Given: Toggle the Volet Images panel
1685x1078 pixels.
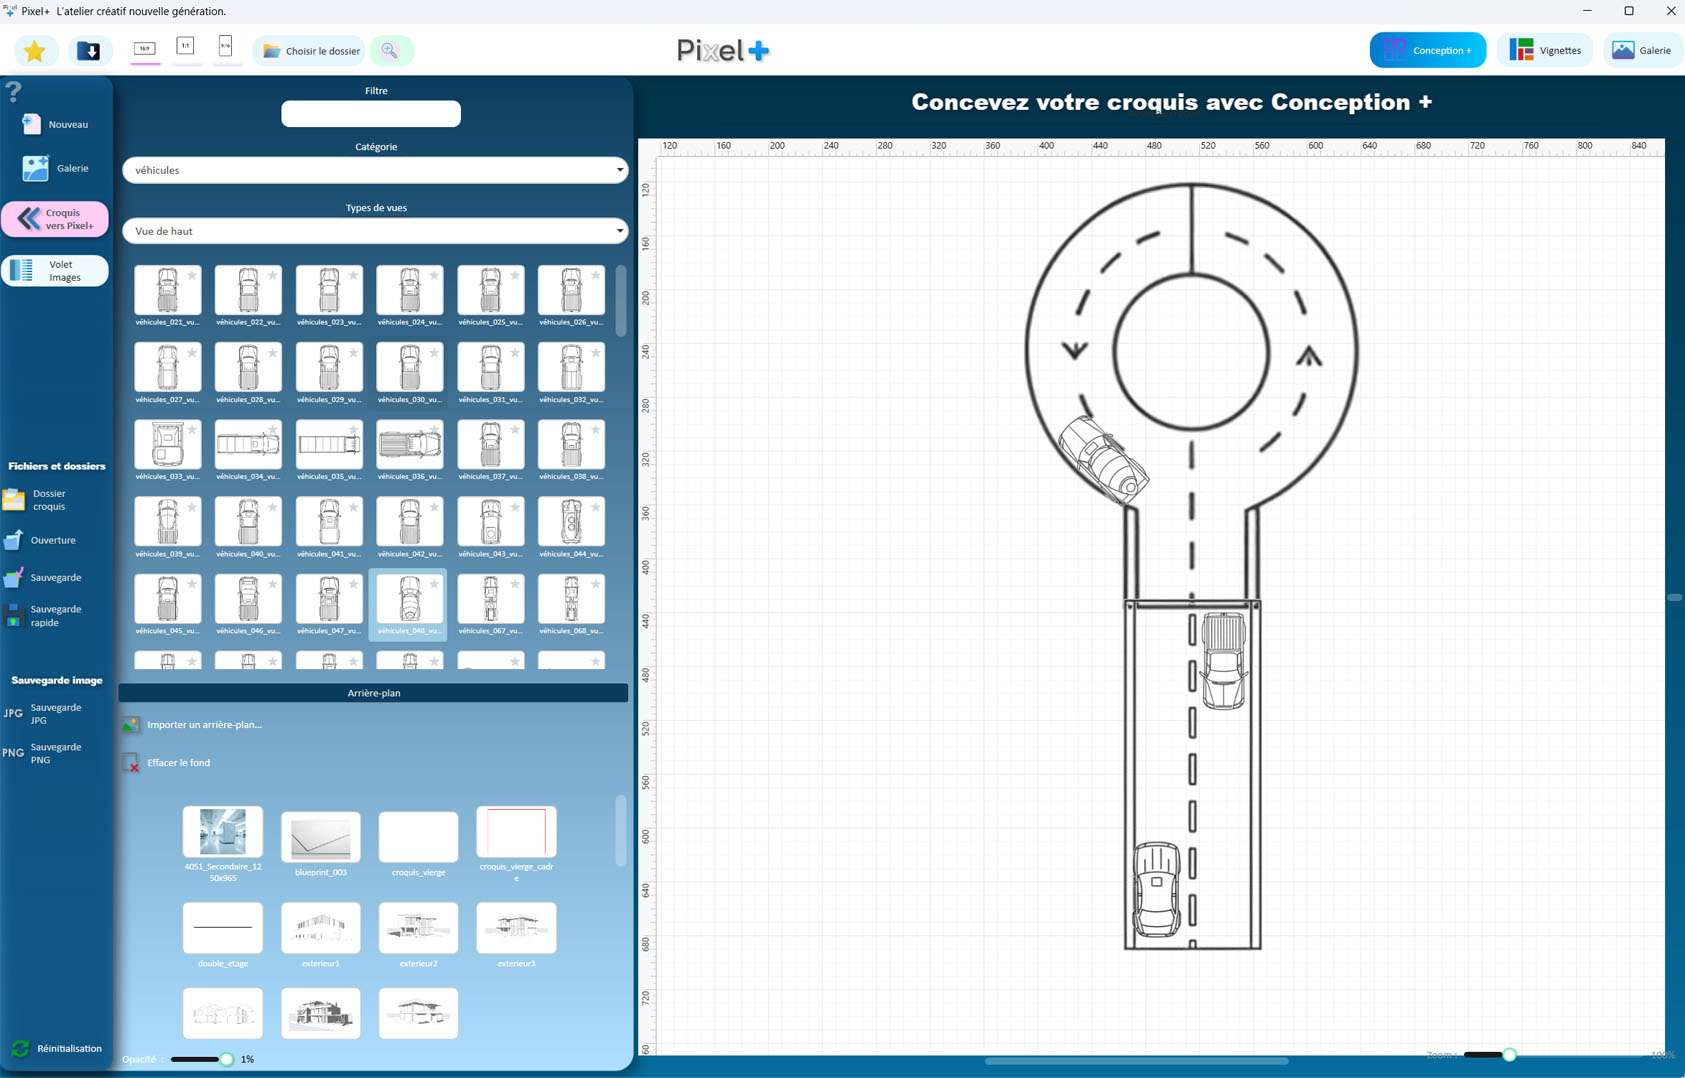Looking at the screenshot, I should coord(55,271).
